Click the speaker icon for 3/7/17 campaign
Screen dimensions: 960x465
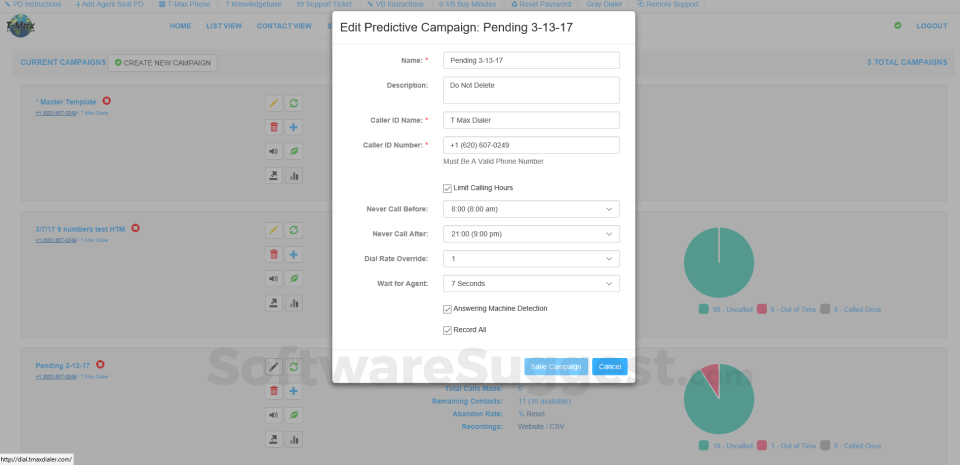(274, 278)
